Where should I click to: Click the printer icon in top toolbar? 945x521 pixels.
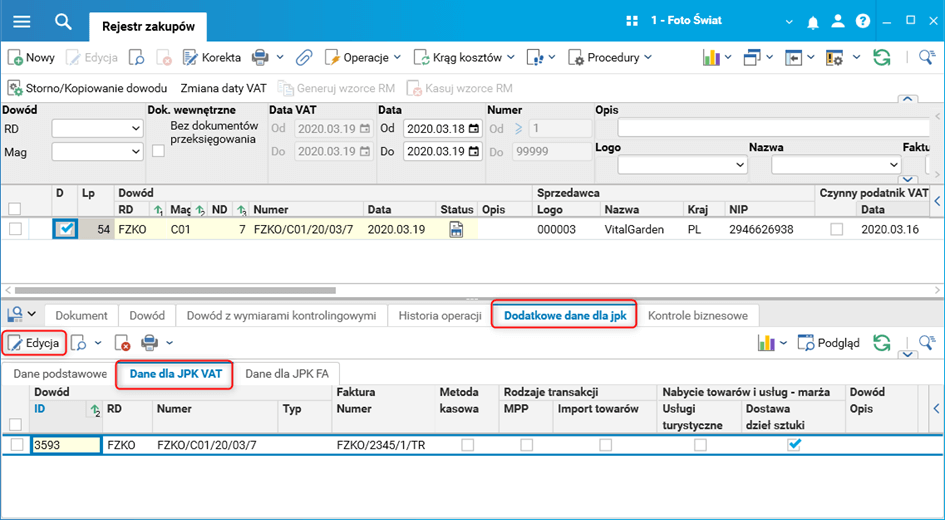coord(260,58)
